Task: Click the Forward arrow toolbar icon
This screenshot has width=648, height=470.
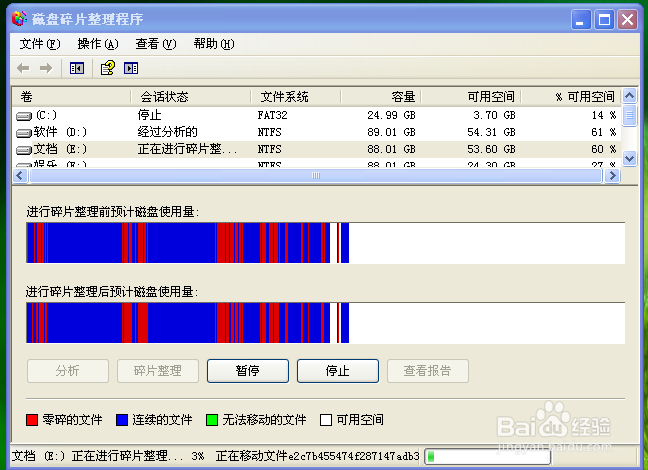Action: click(x=46, y=68)
